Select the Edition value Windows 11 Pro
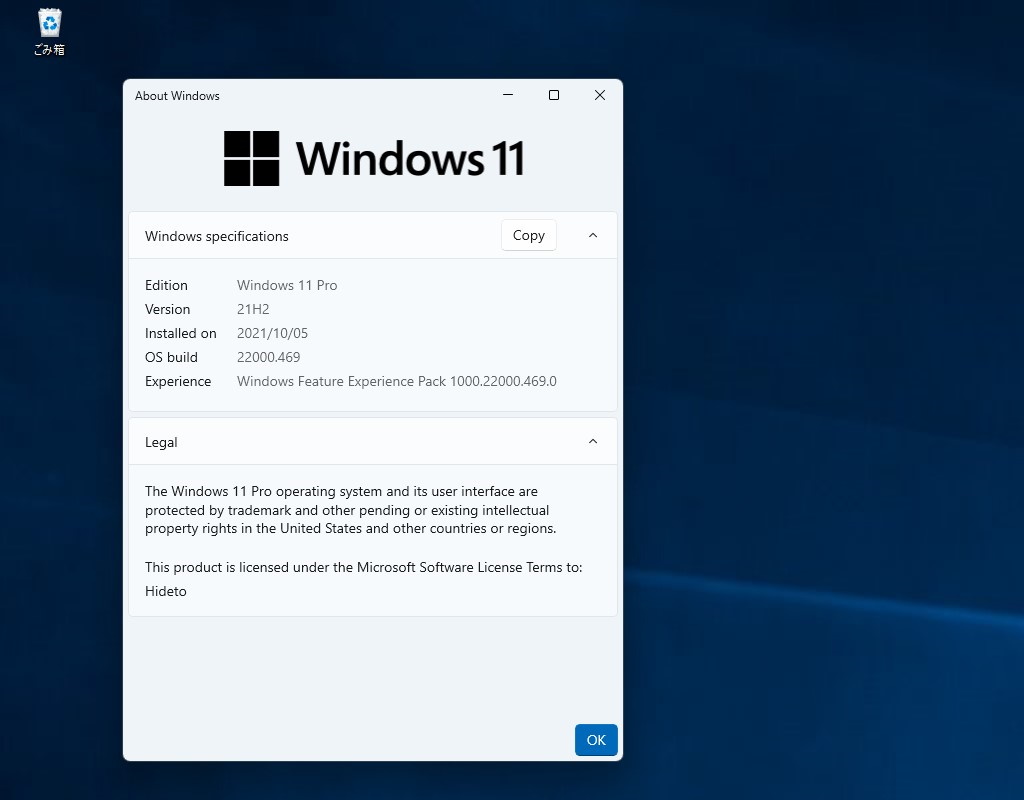This screenshot has width=1024, height=800. 287,285
